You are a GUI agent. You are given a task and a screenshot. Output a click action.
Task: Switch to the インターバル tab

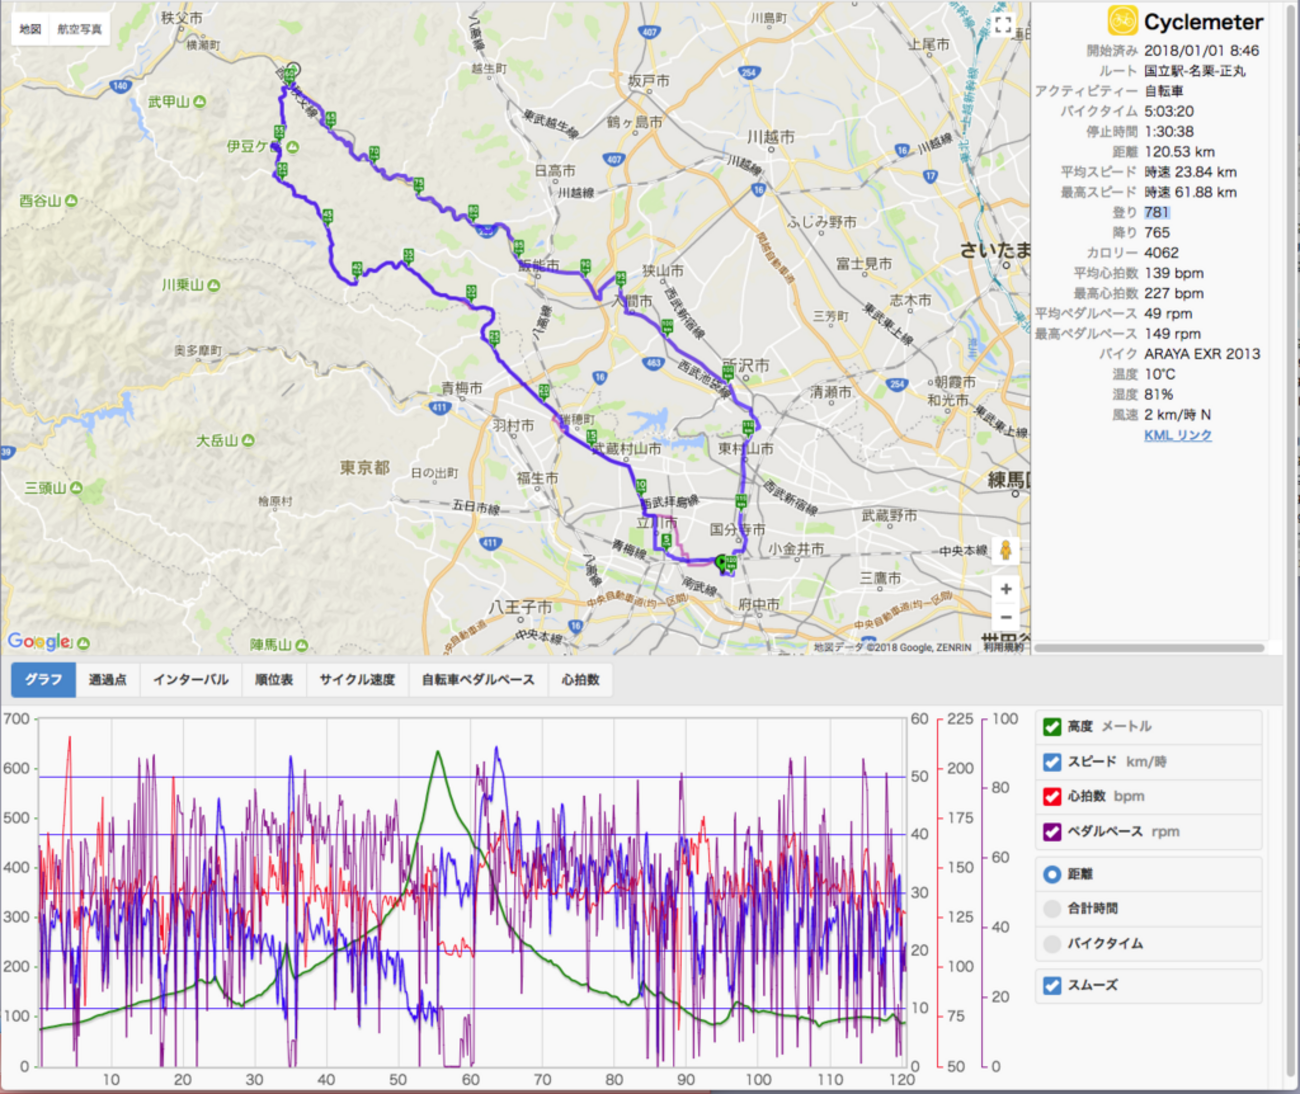(x=191, y=680)
